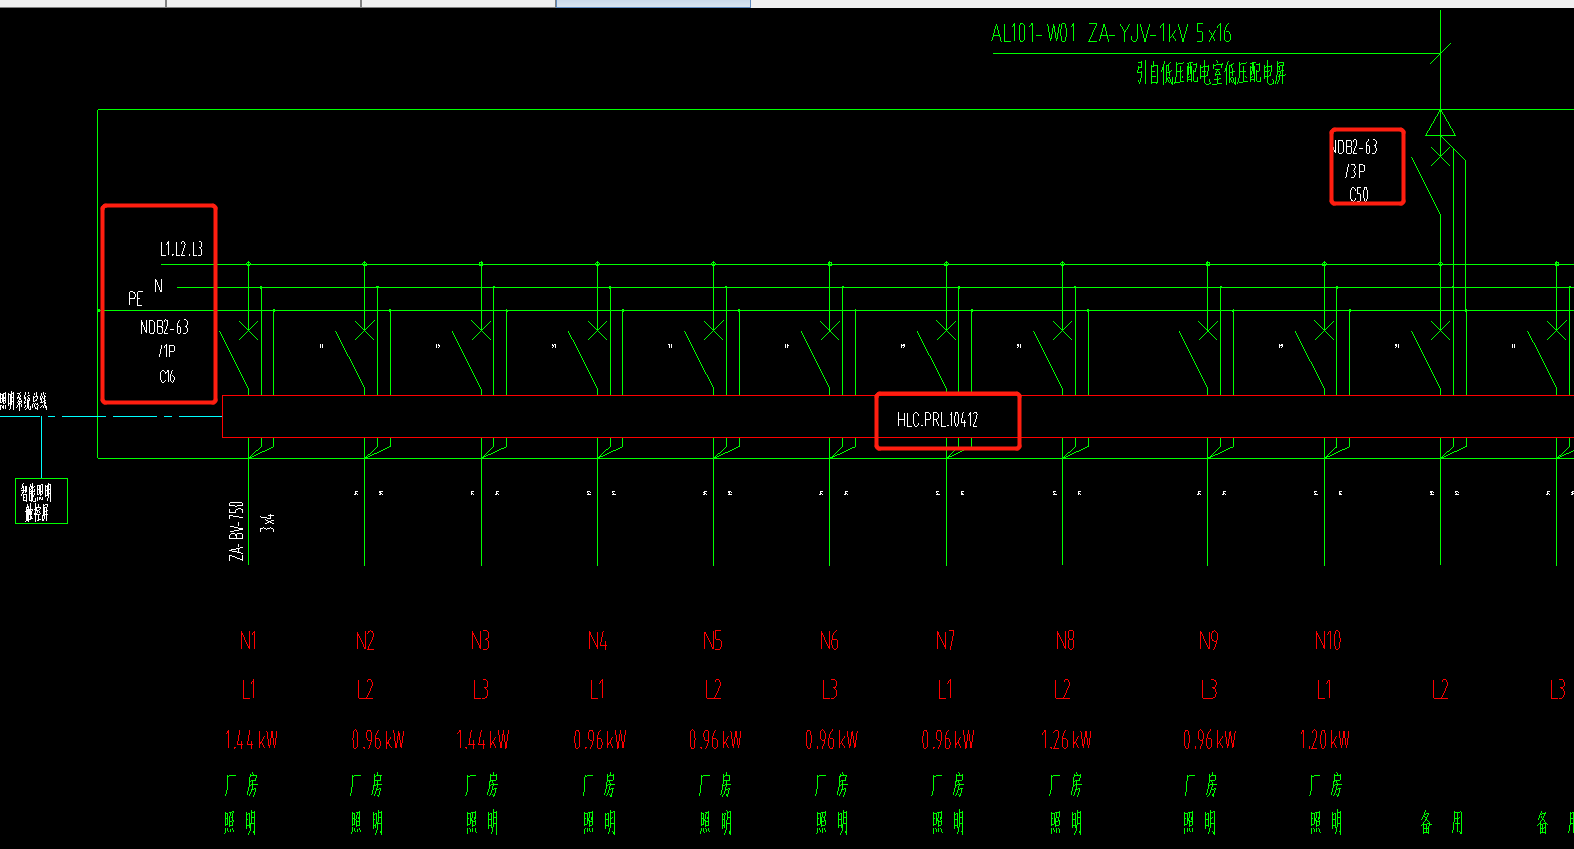Select circuit number N10
Viewport: 1574px width, 849px height.
click(x=1327, y=641)
